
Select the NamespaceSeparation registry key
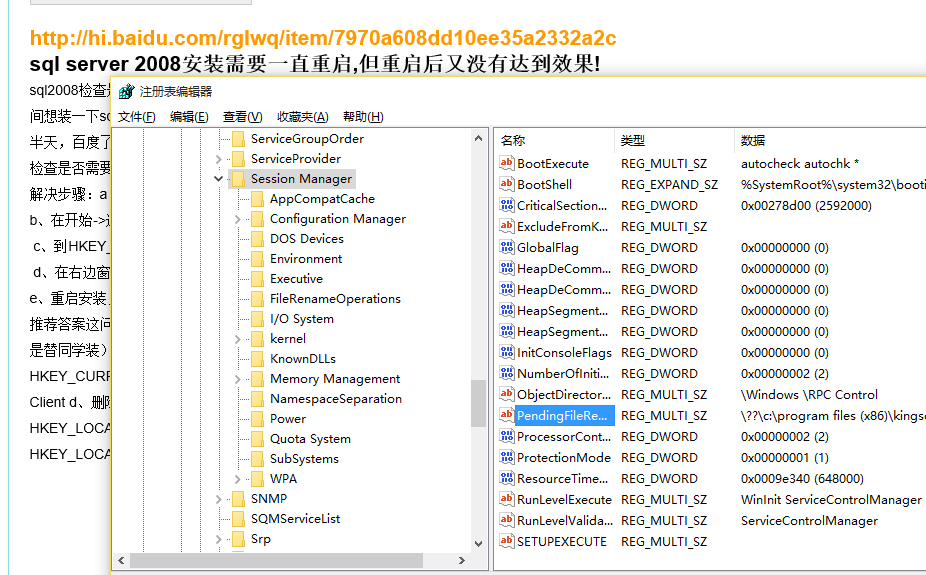click(x=336, y=398)
